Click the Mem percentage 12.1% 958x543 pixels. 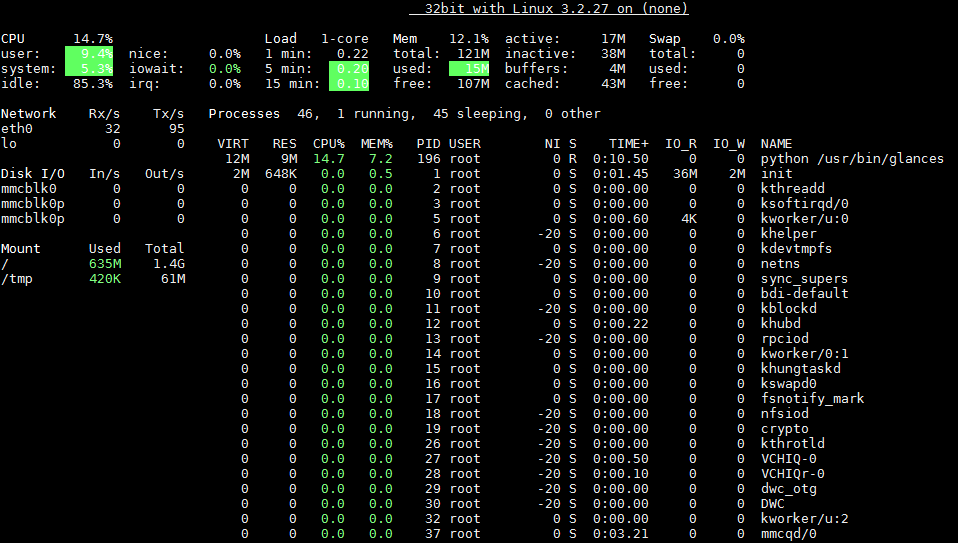point(469,38)
